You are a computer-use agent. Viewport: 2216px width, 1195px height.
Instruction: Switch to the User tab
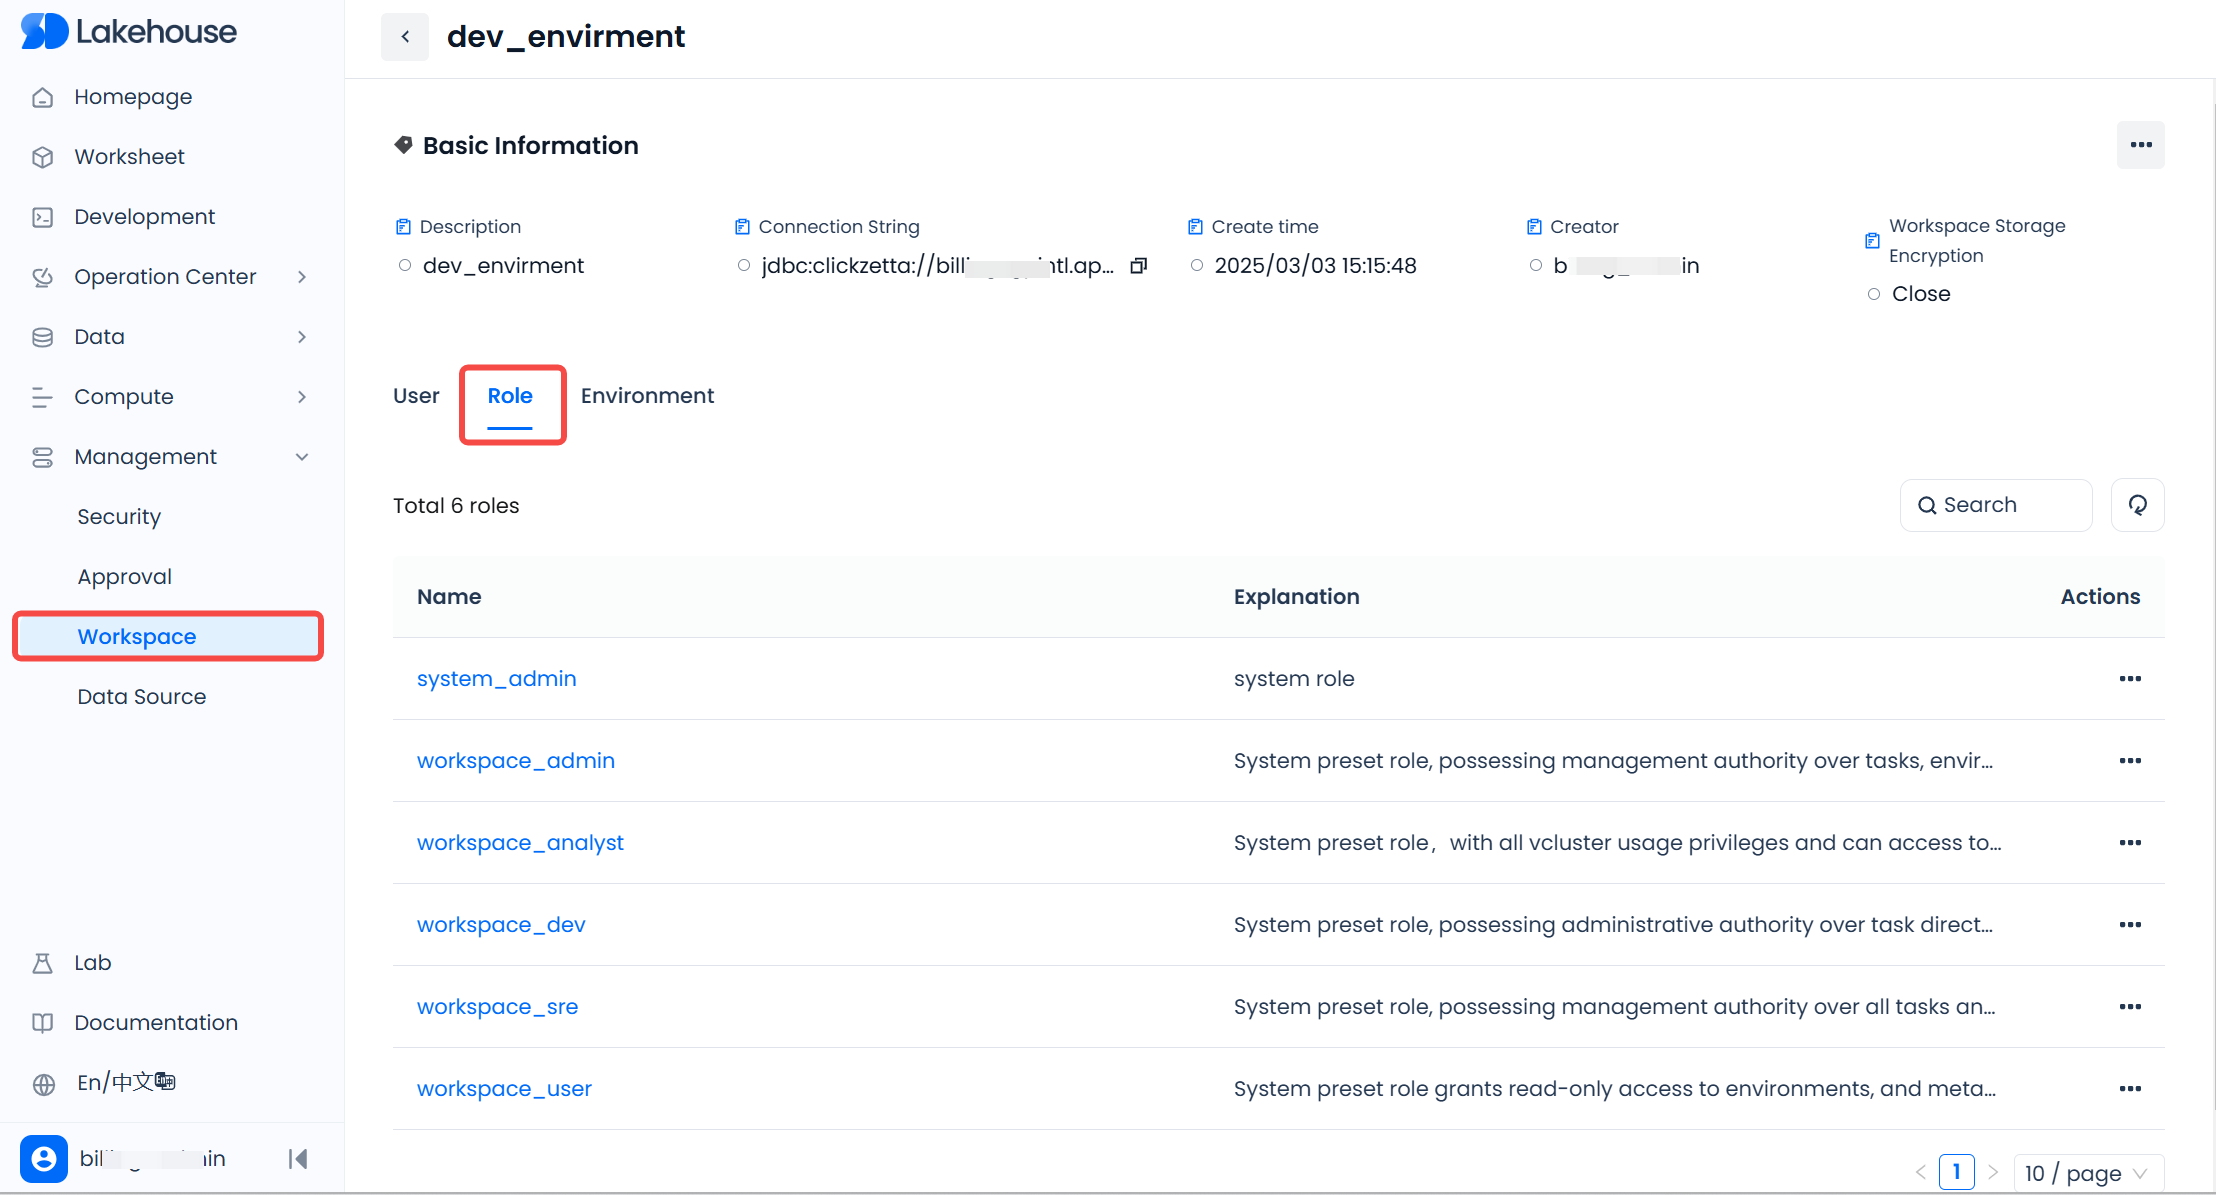416,396
